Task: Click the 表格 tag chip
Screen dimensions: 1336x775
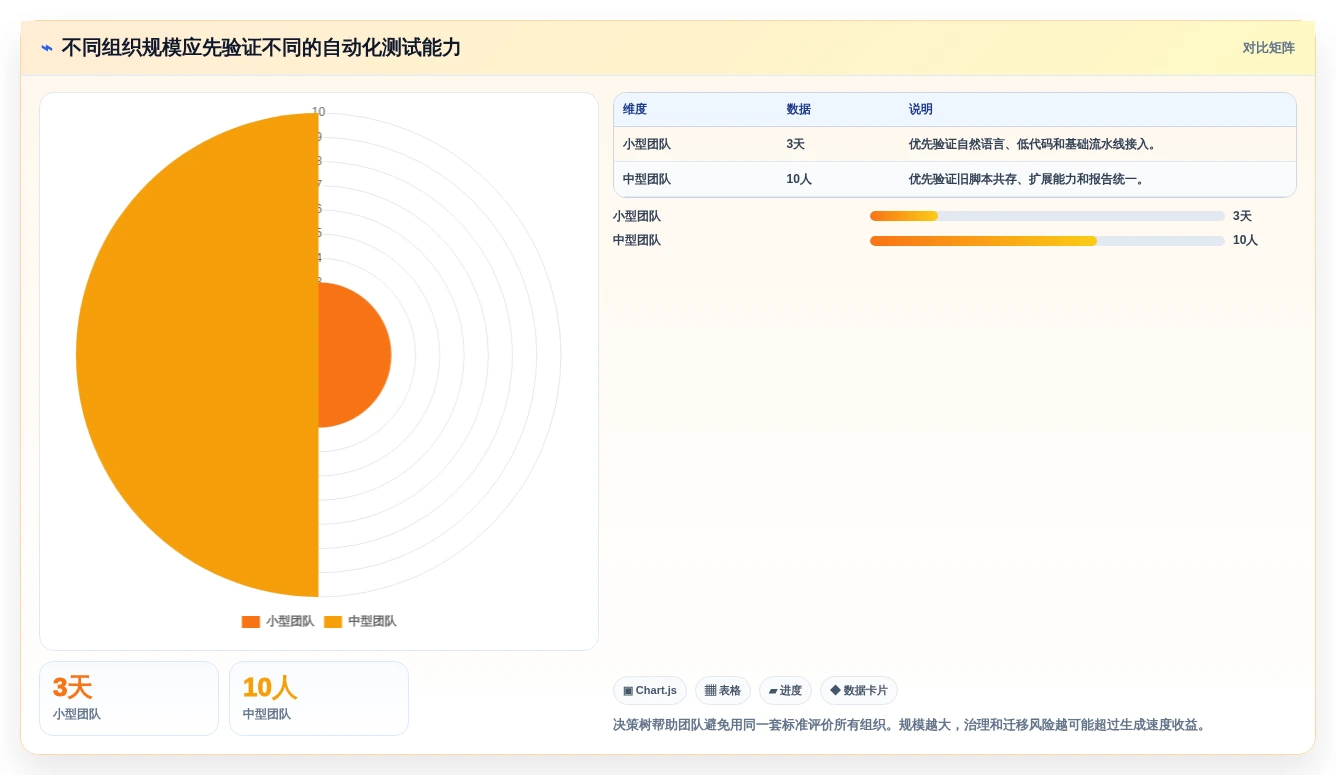Action: point(723,691)
